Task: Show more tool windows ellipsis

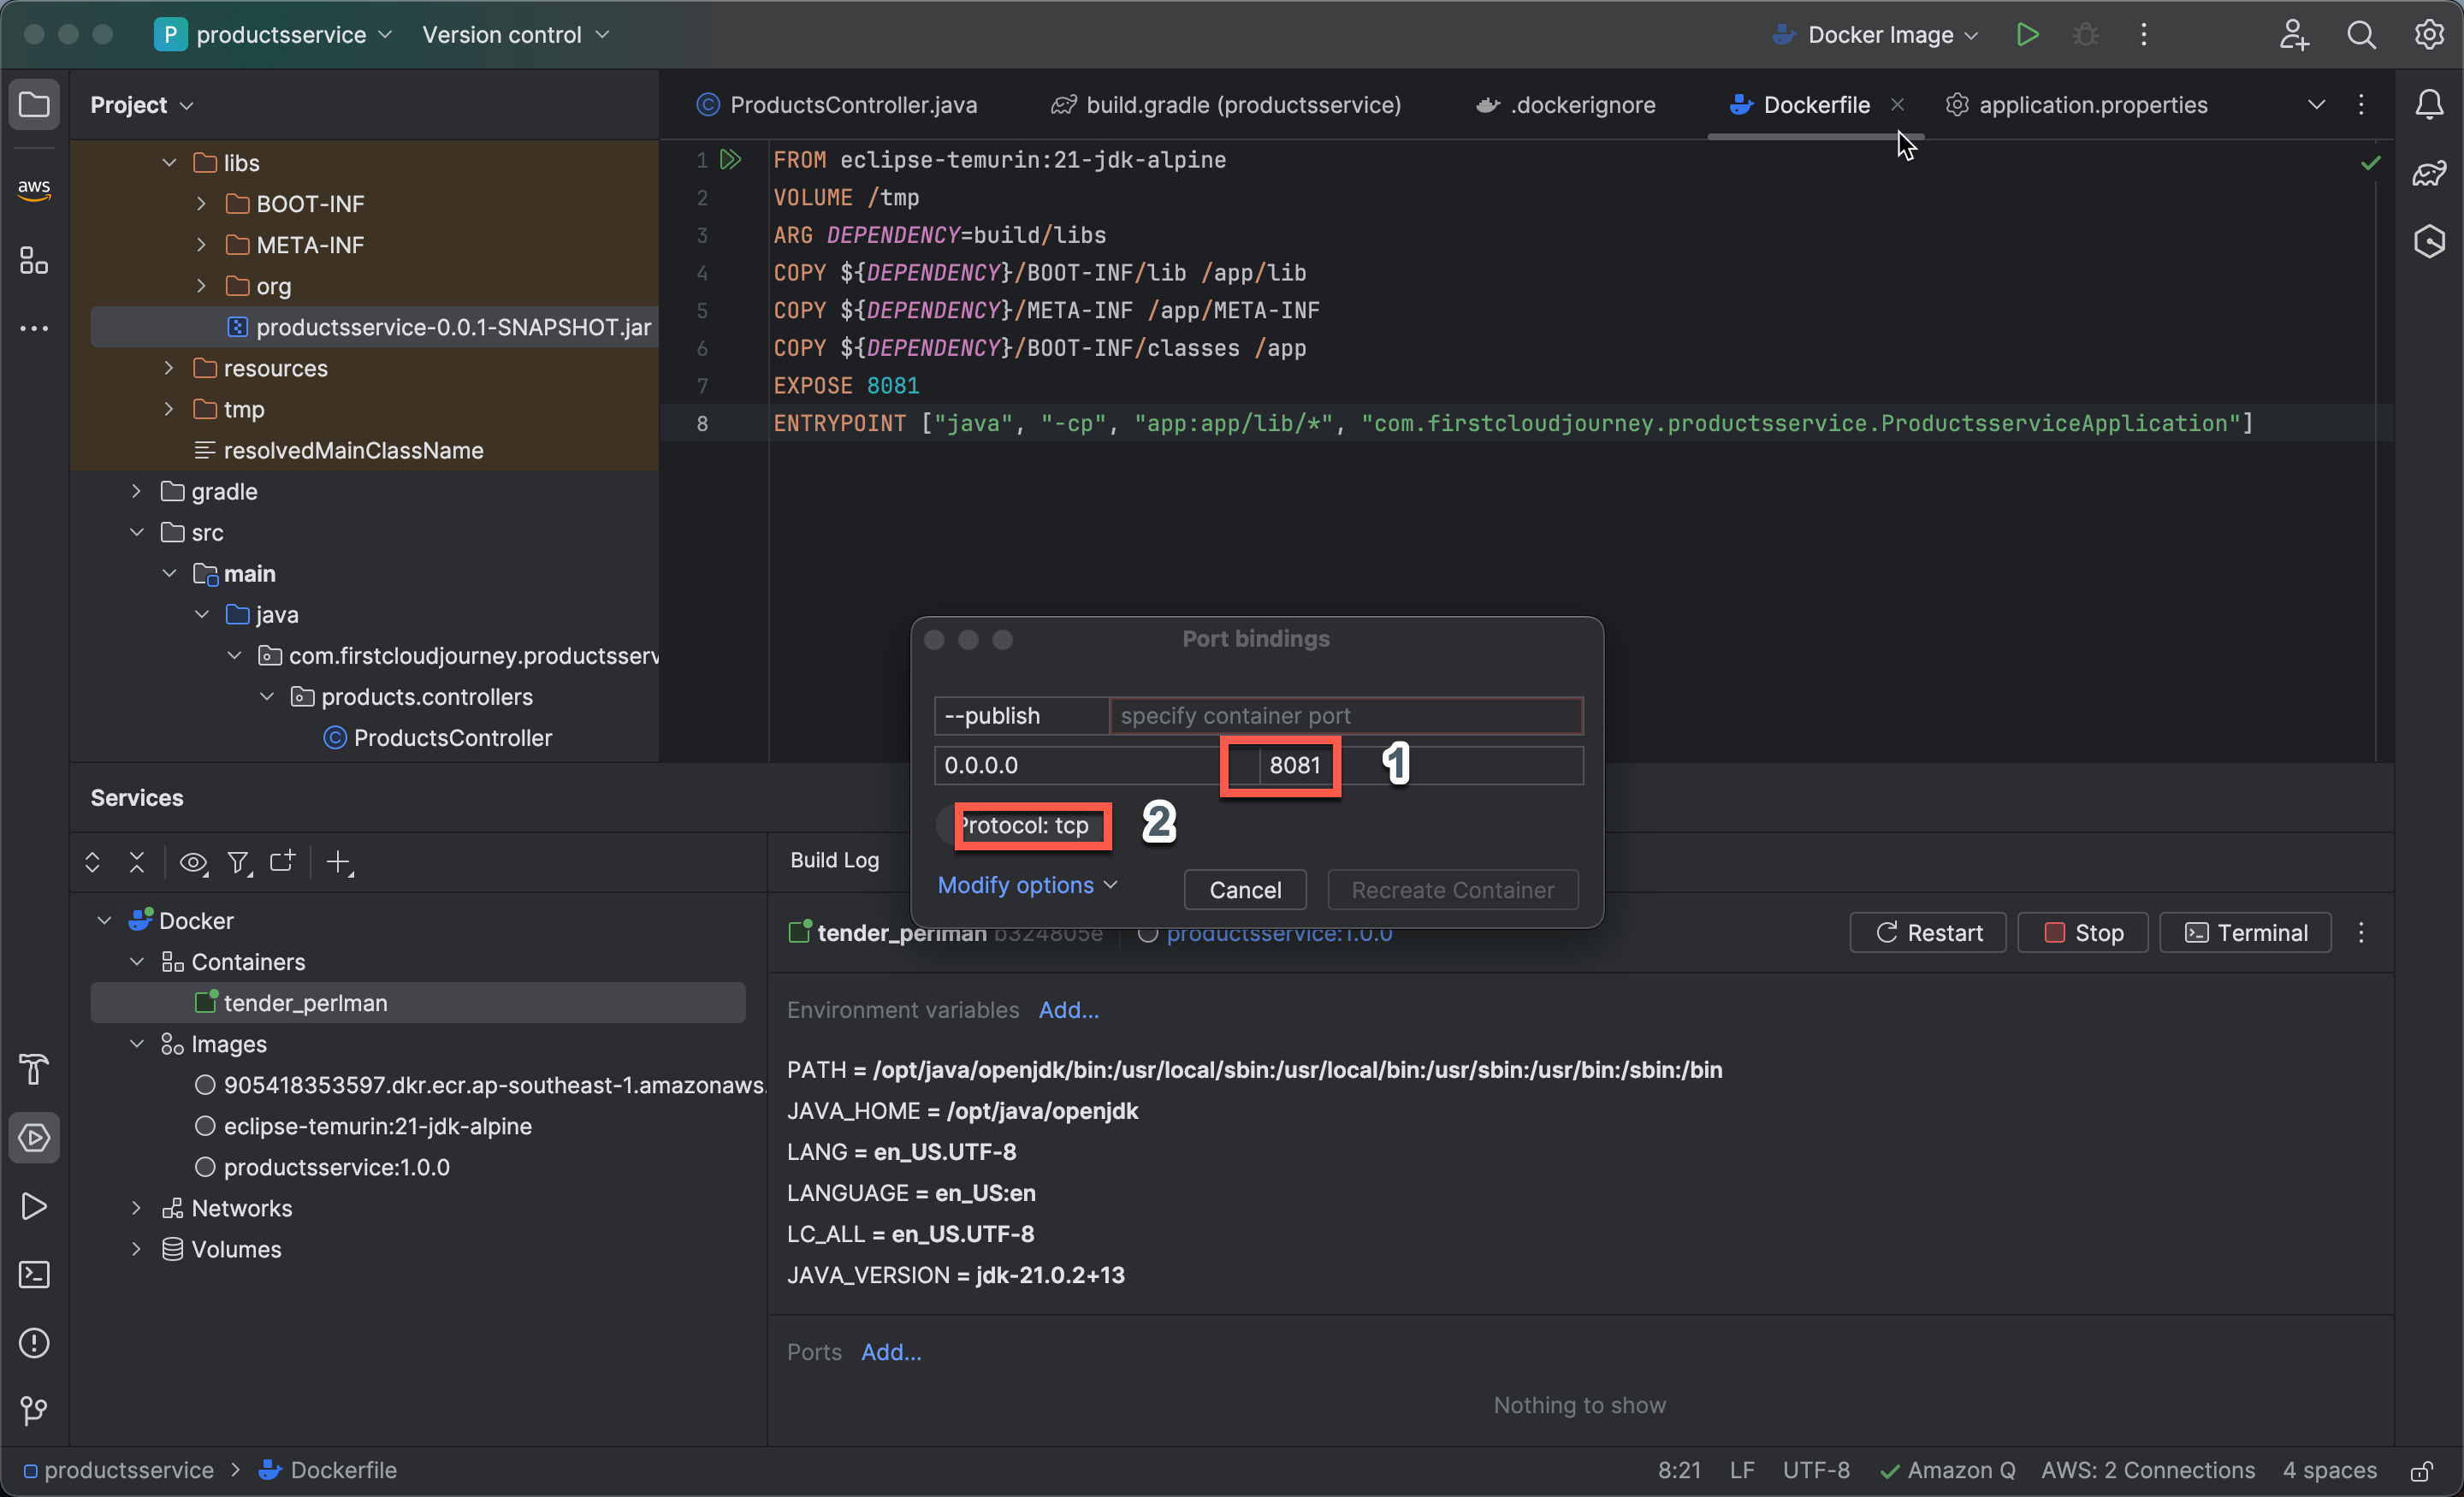Action: coord(34,328)
